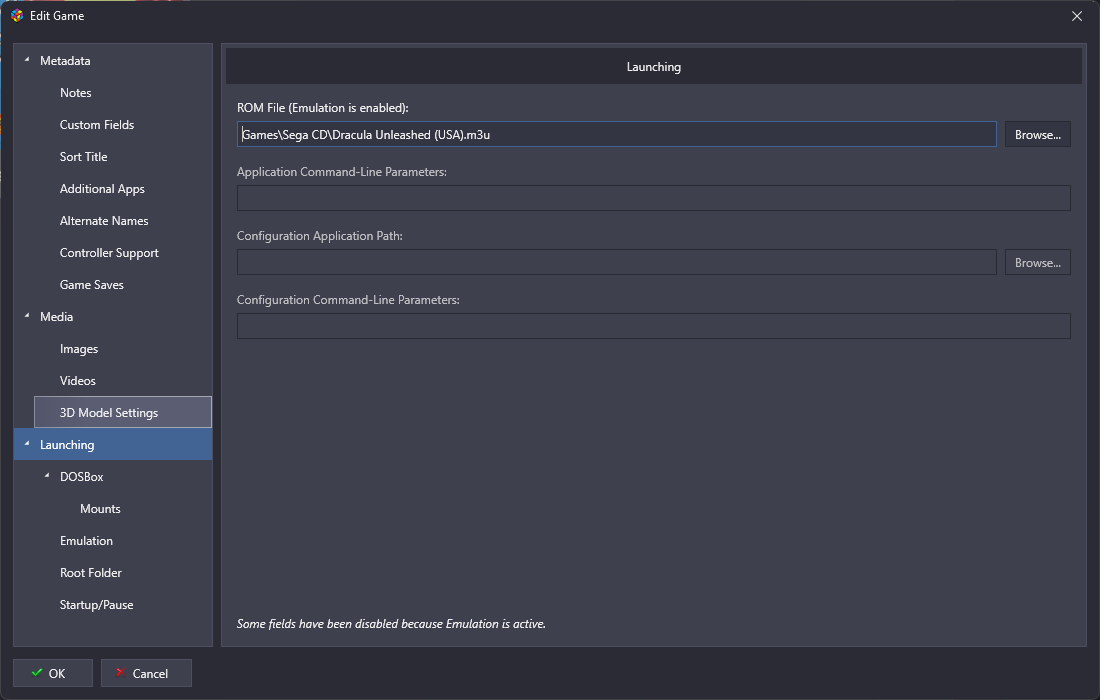Open Root Folder settings
The width and height of the screenshot is (1100, 700).
coord(90,572)
